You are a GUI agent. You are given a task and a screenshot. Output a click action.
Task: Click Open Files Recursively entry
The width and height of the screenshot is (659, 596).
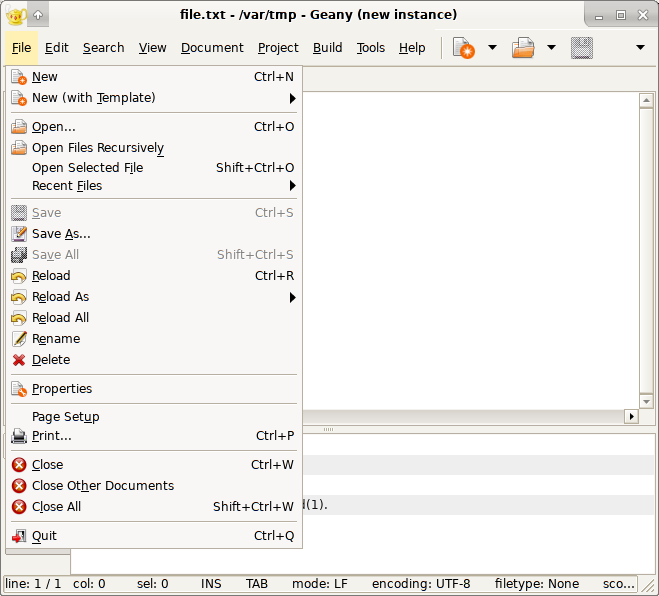97,148
